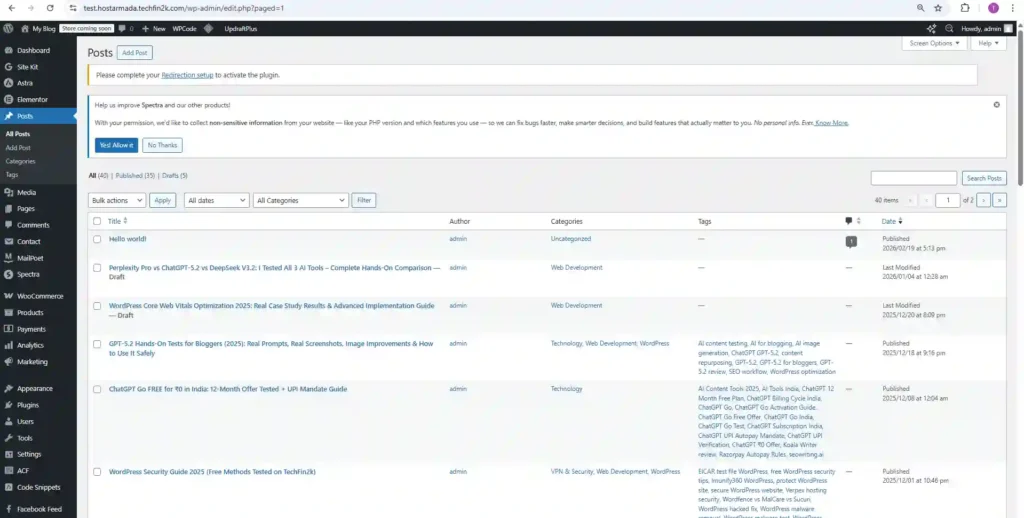Open comments bubble icon in admin bar

click(x=122, y=29)
